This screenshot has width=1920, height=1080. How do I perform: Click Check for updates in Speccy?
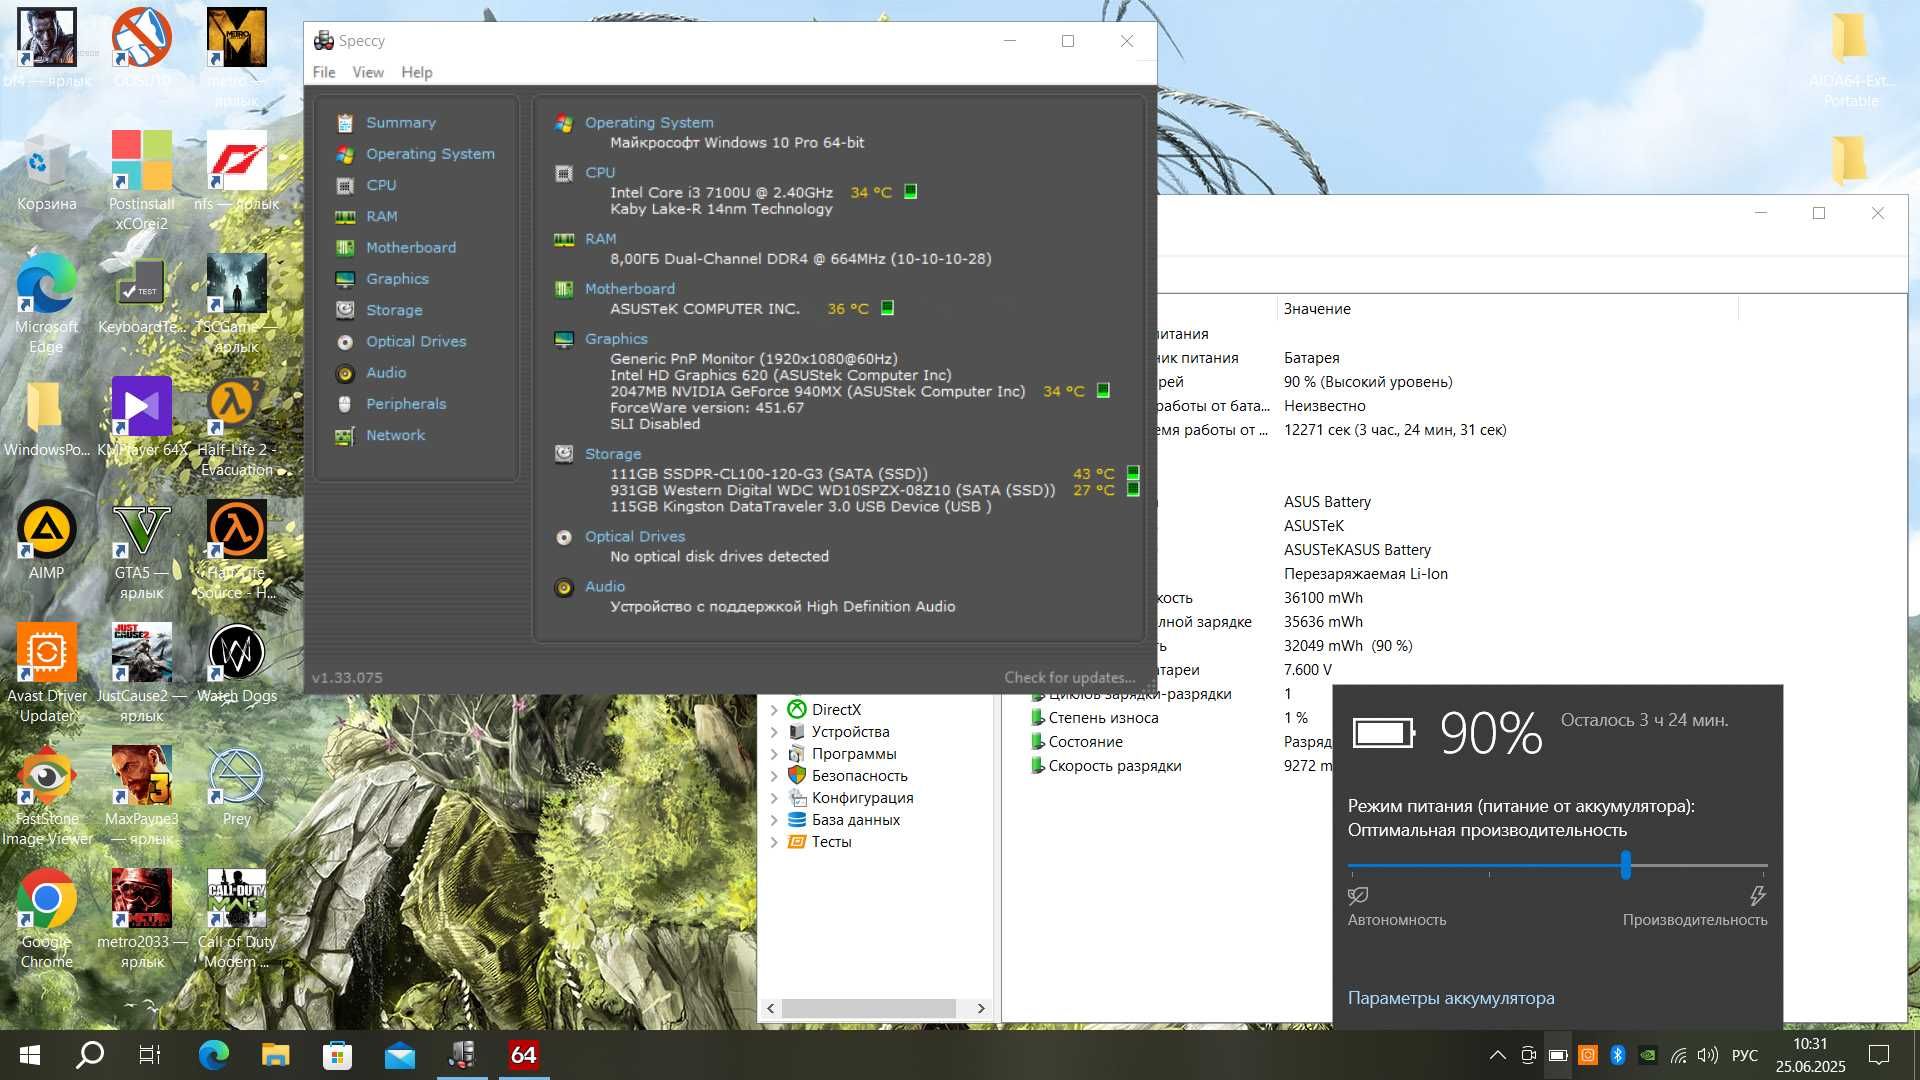click(x=1070, y=677)
